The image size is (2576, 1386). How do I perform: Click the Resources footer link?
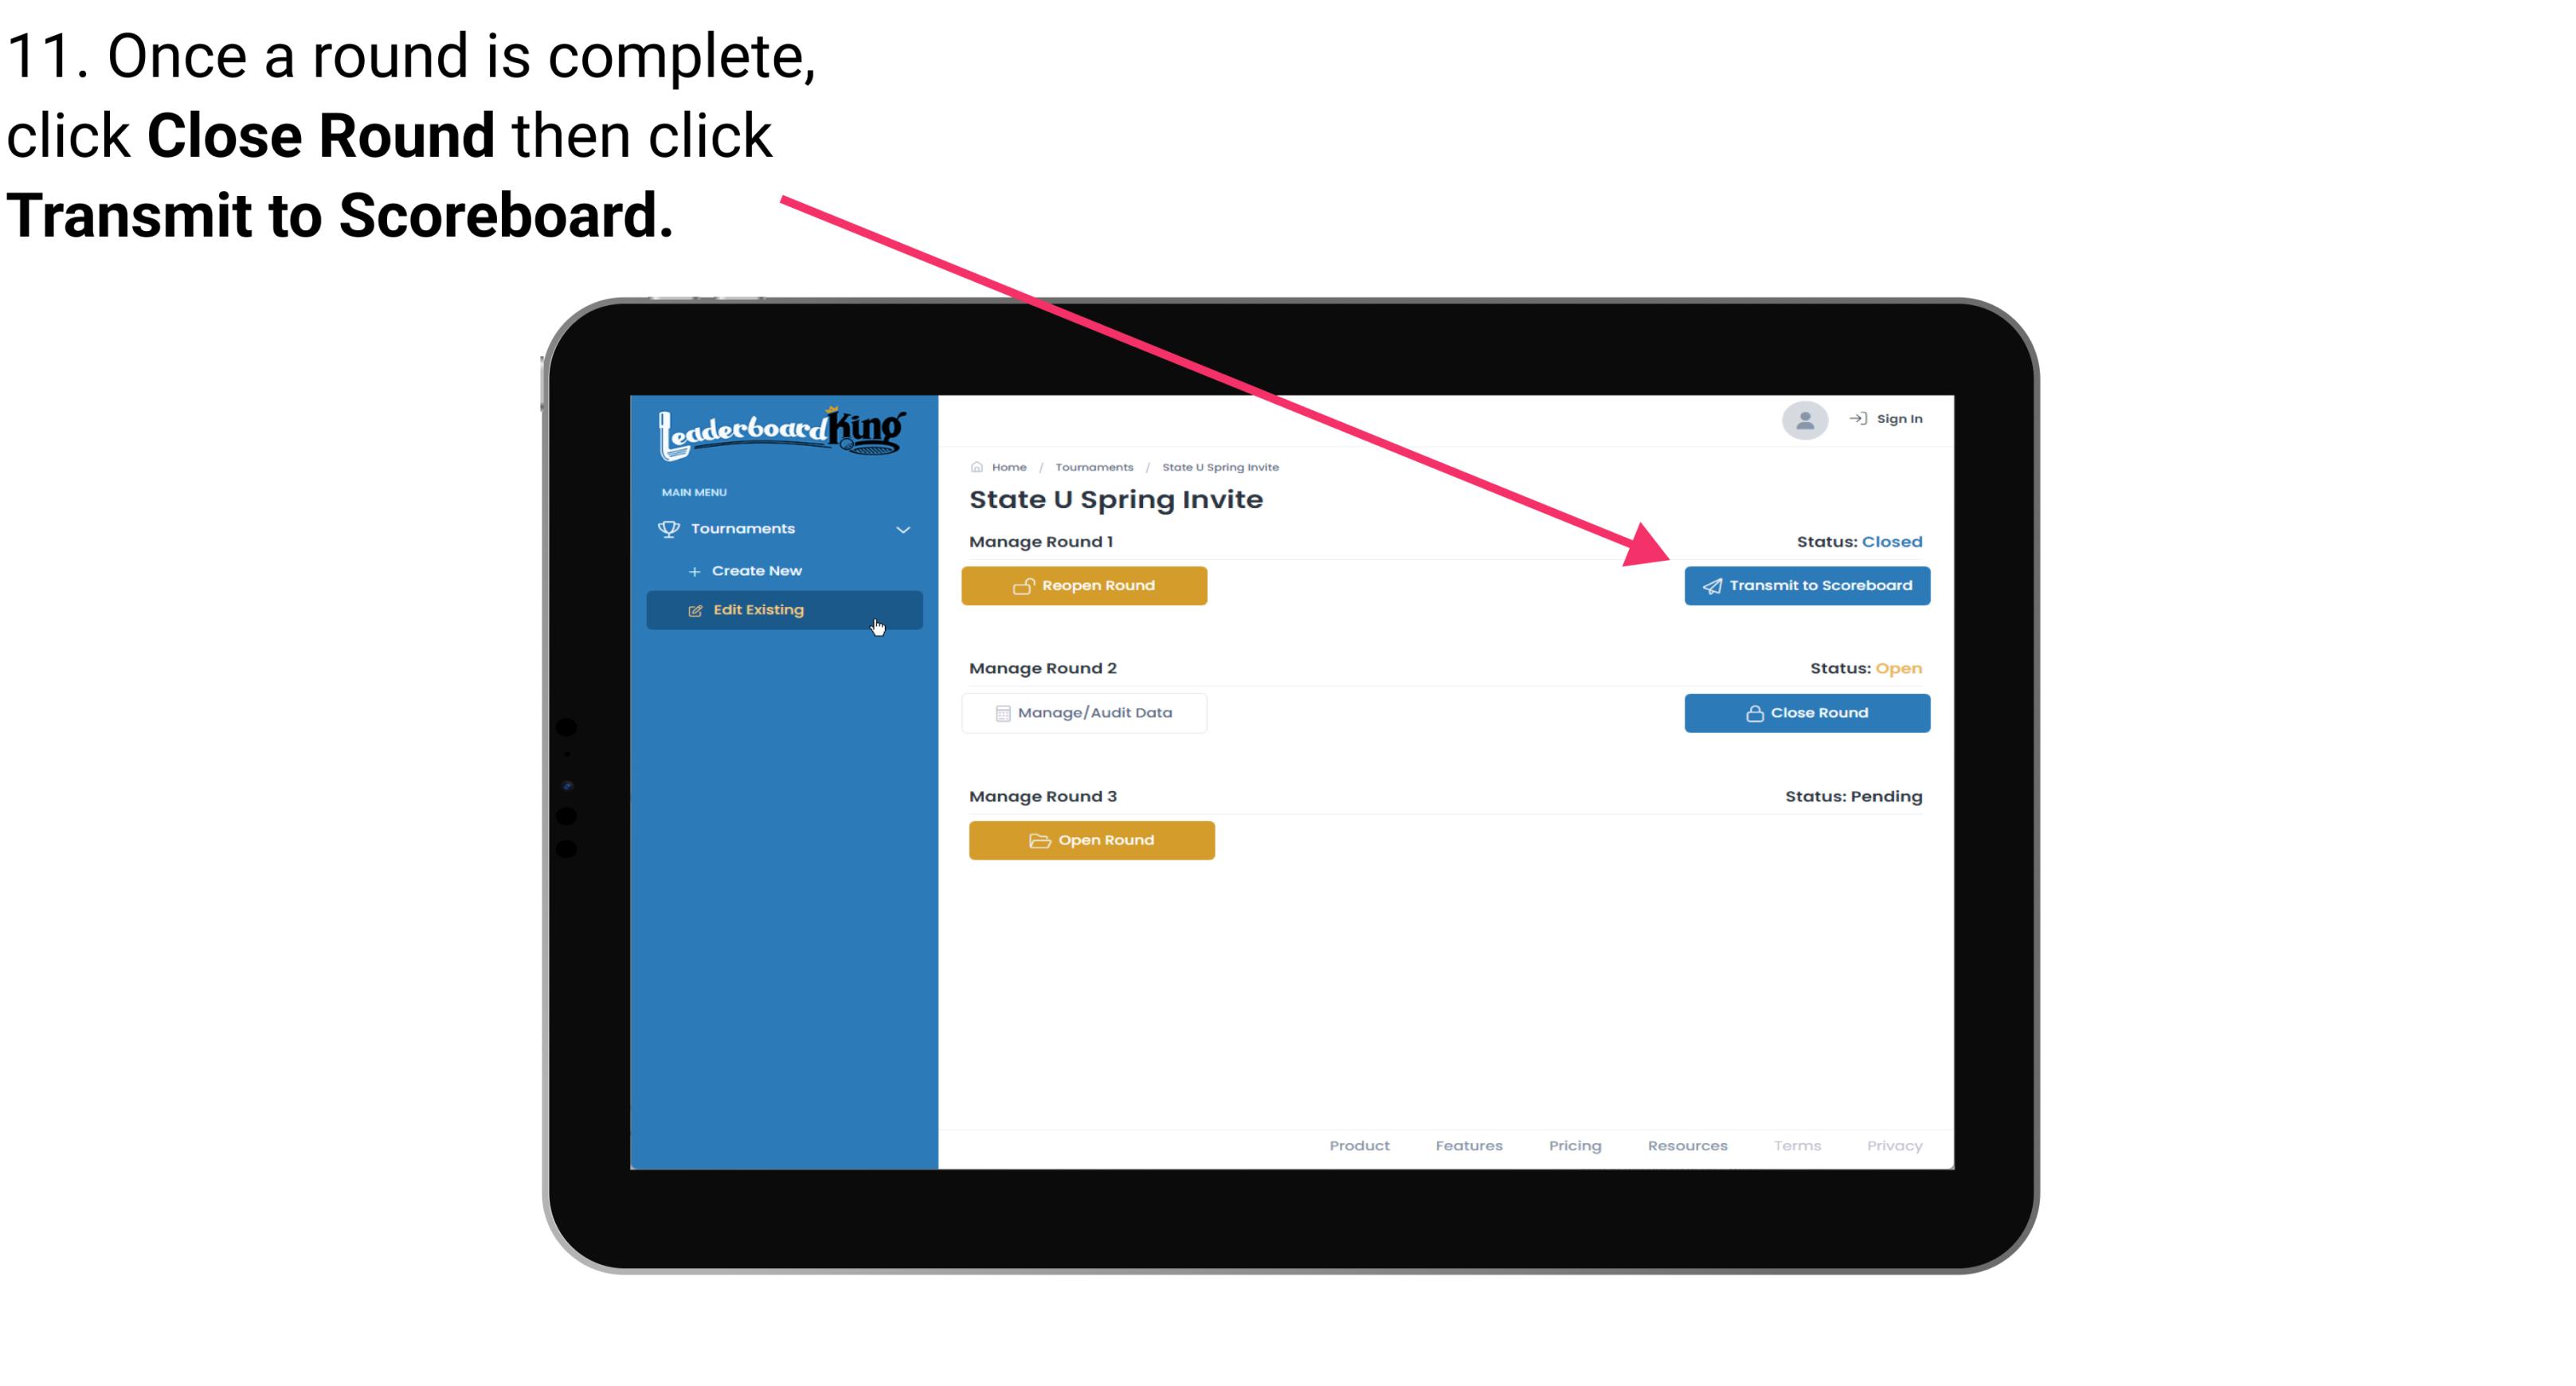pyautogui.click(x=1687, y=1145)
